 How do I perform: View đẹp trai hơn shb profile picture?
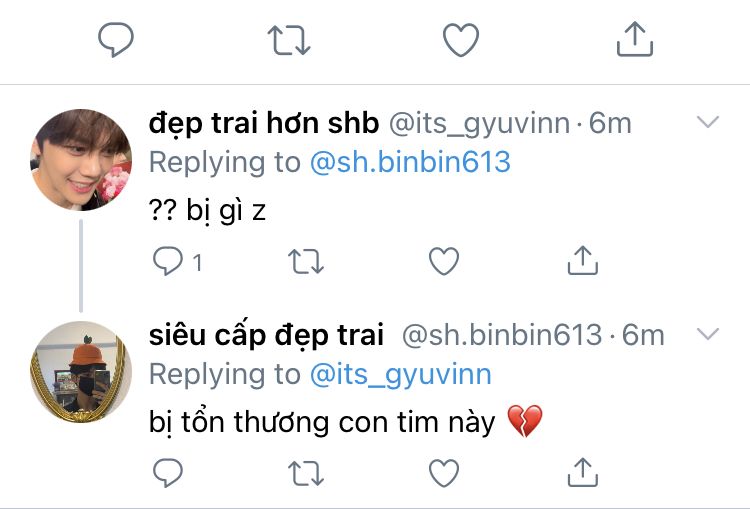81,160
